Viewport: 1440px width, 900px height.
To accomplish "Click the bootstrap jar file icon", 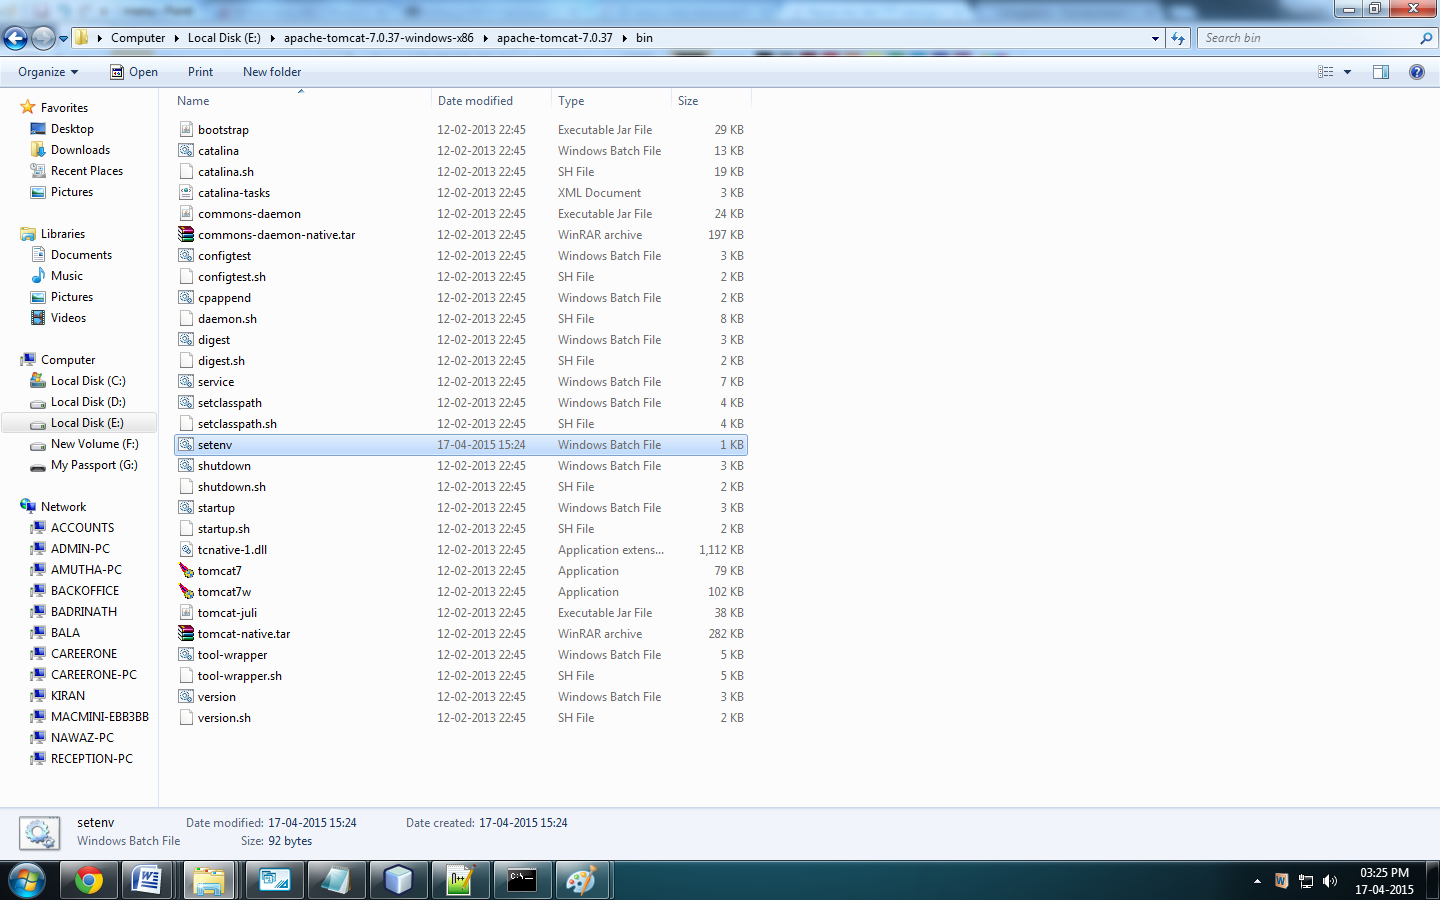I will [x=186, y=129].
